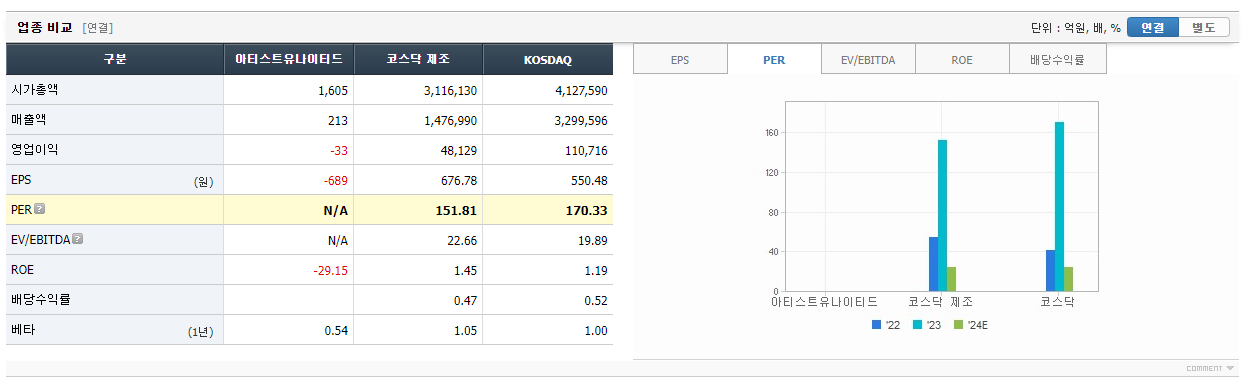The height and width of the screenshot is (381, 1243).
Task: Select revenue value 3,299,596
Action: coord(581,121)
